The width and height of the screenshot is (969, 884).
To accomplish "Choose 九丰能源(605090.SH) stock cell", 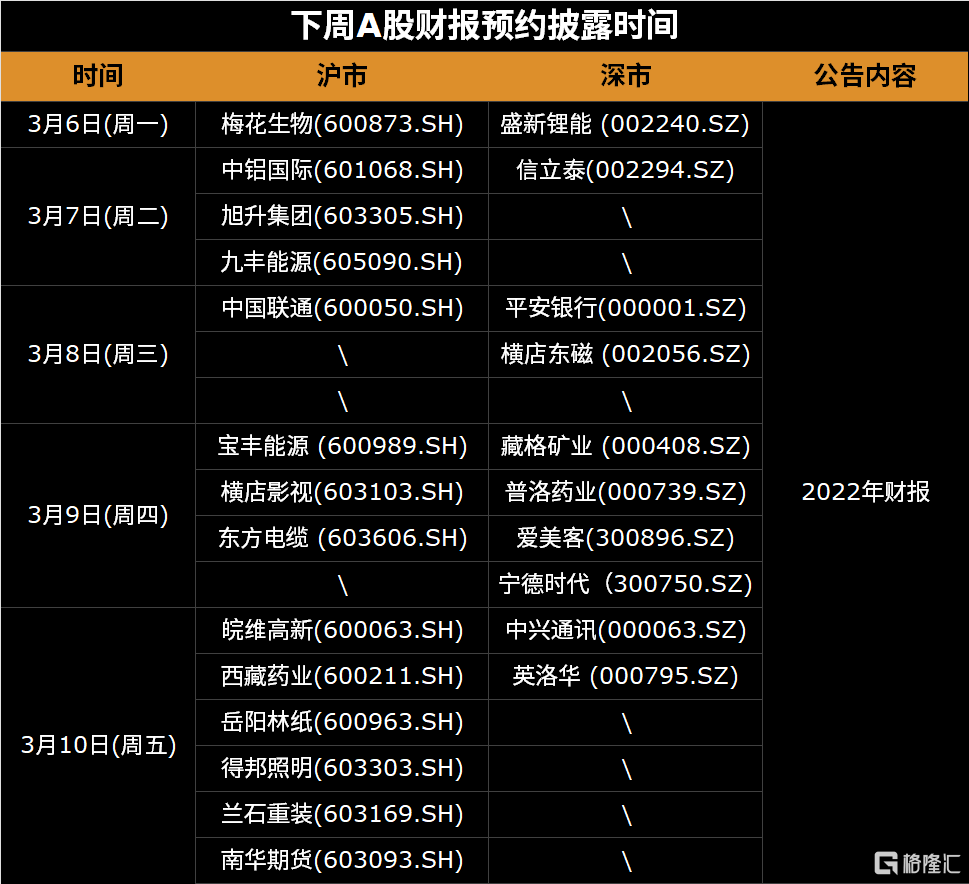I will [342, 262].
